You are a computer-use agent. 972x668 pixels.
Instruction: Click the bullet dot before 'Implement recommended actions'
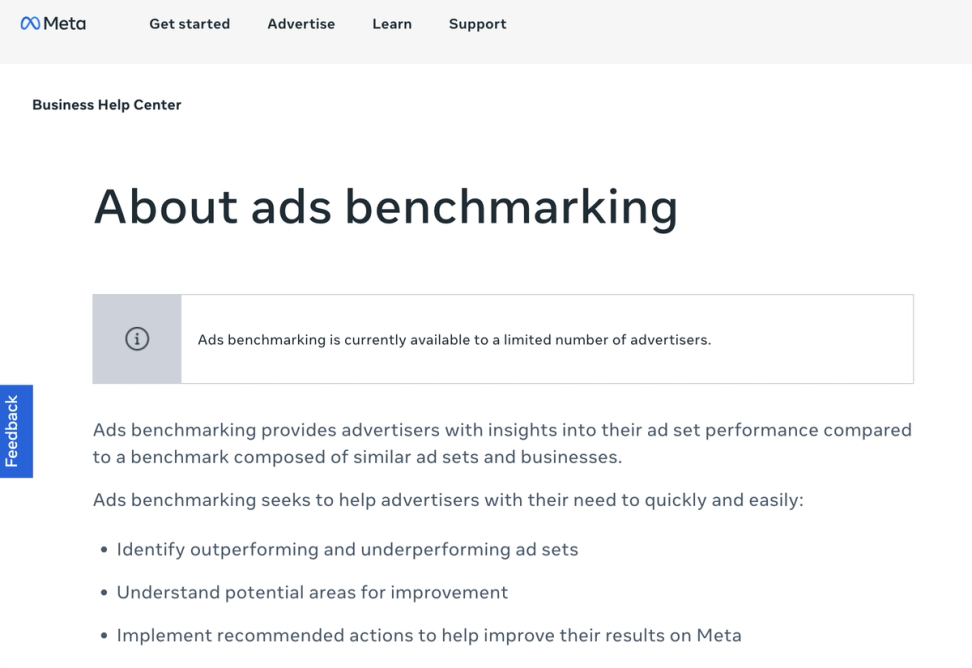(x=104, y=636)
